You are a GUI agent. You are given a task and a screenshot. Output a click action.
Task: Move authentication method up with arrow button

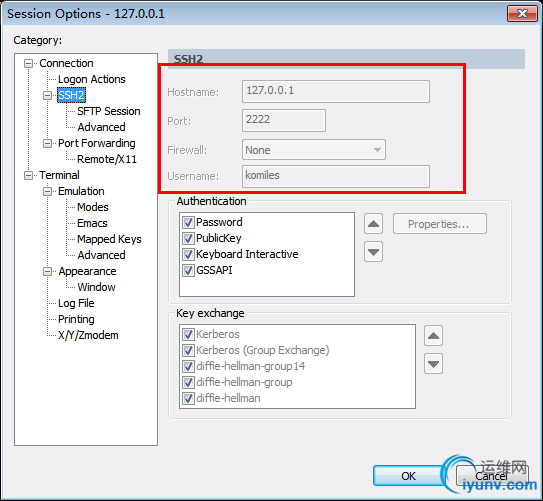[x=373, y=224]
